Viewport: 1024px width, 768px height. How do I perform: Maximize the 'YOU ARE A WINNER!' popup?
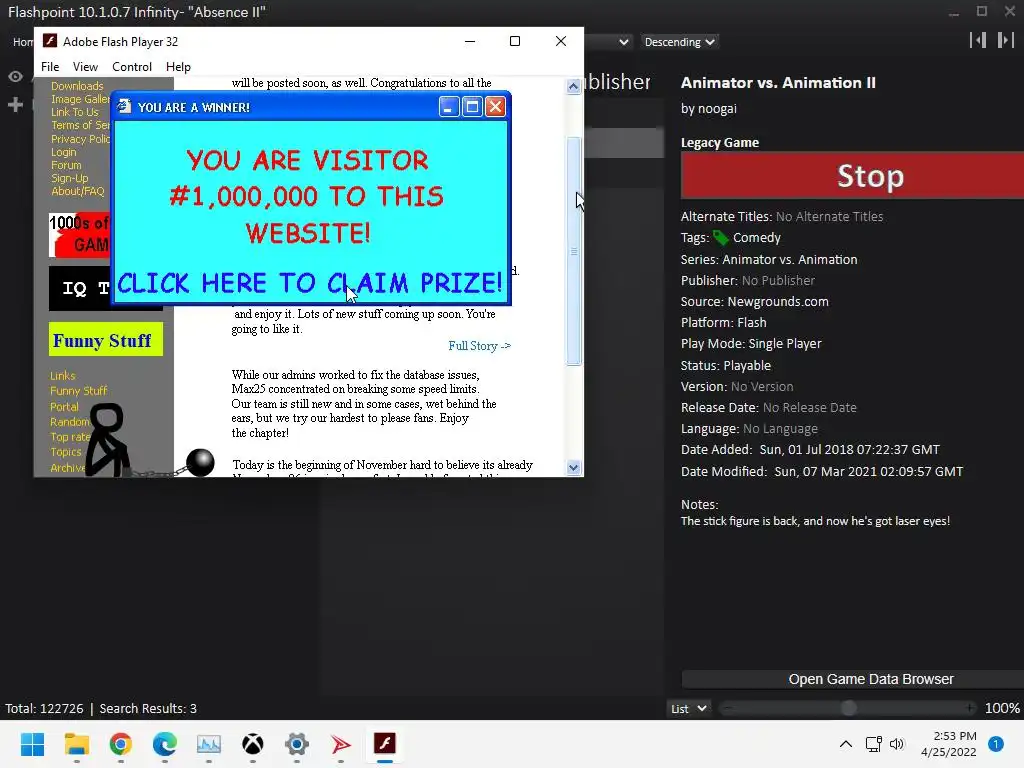click(472, 106)
